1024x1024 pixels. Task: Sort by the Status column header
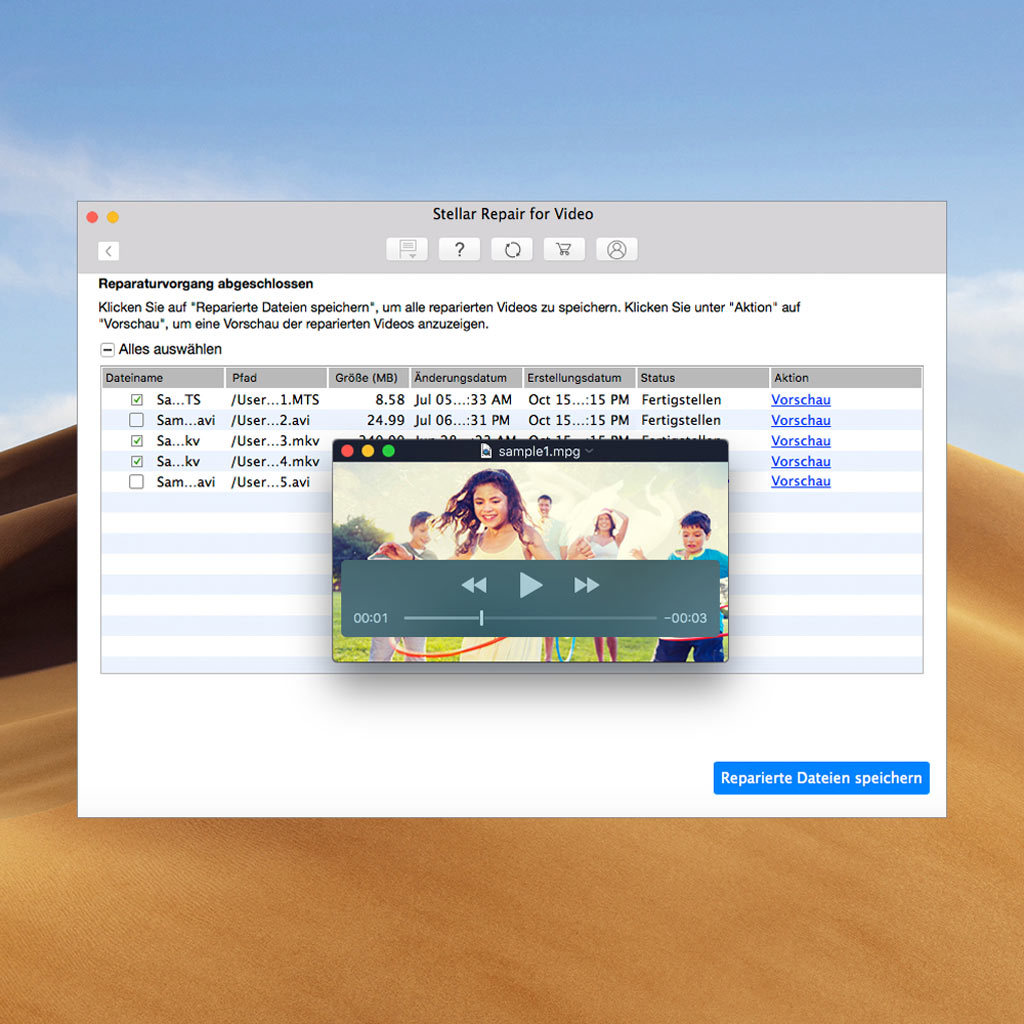coord(703,377)
